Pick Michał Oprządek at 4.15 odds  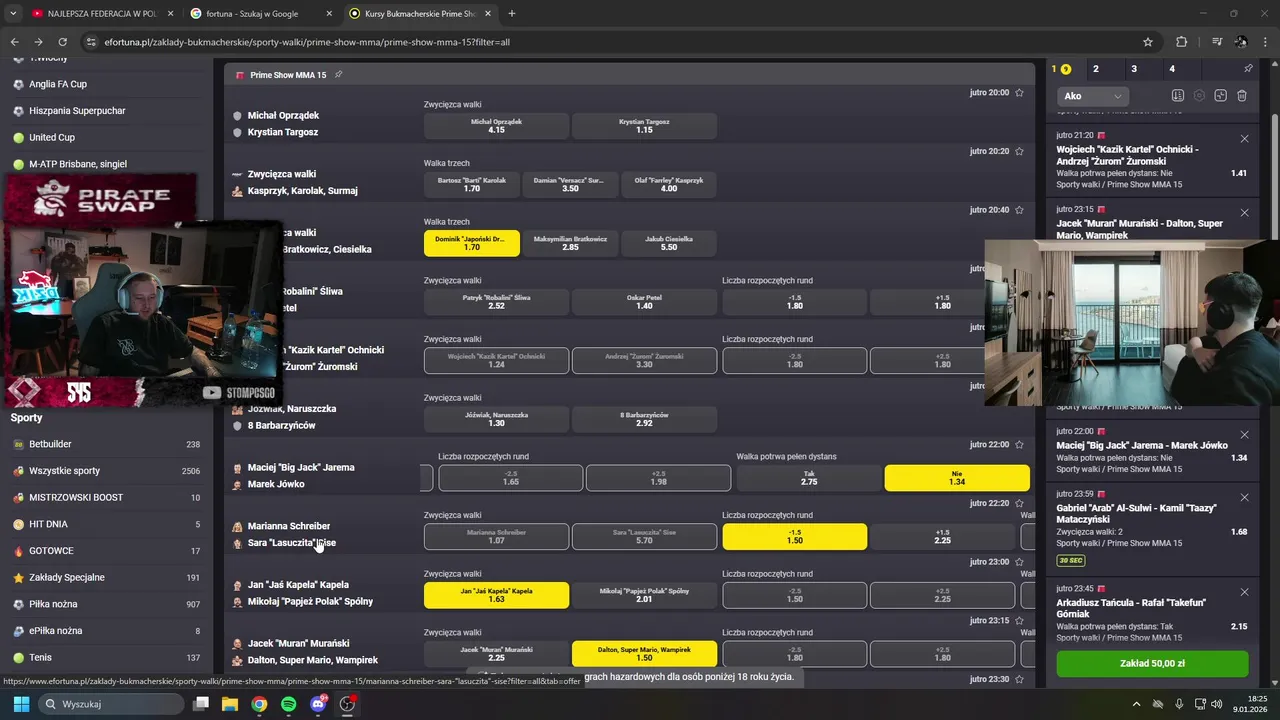pos(496,126)
